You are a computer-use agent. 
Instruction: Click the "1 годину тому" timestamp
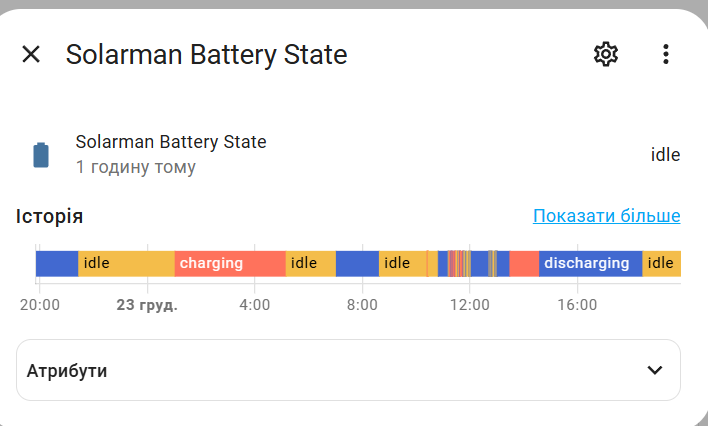[x=136, y=167]
